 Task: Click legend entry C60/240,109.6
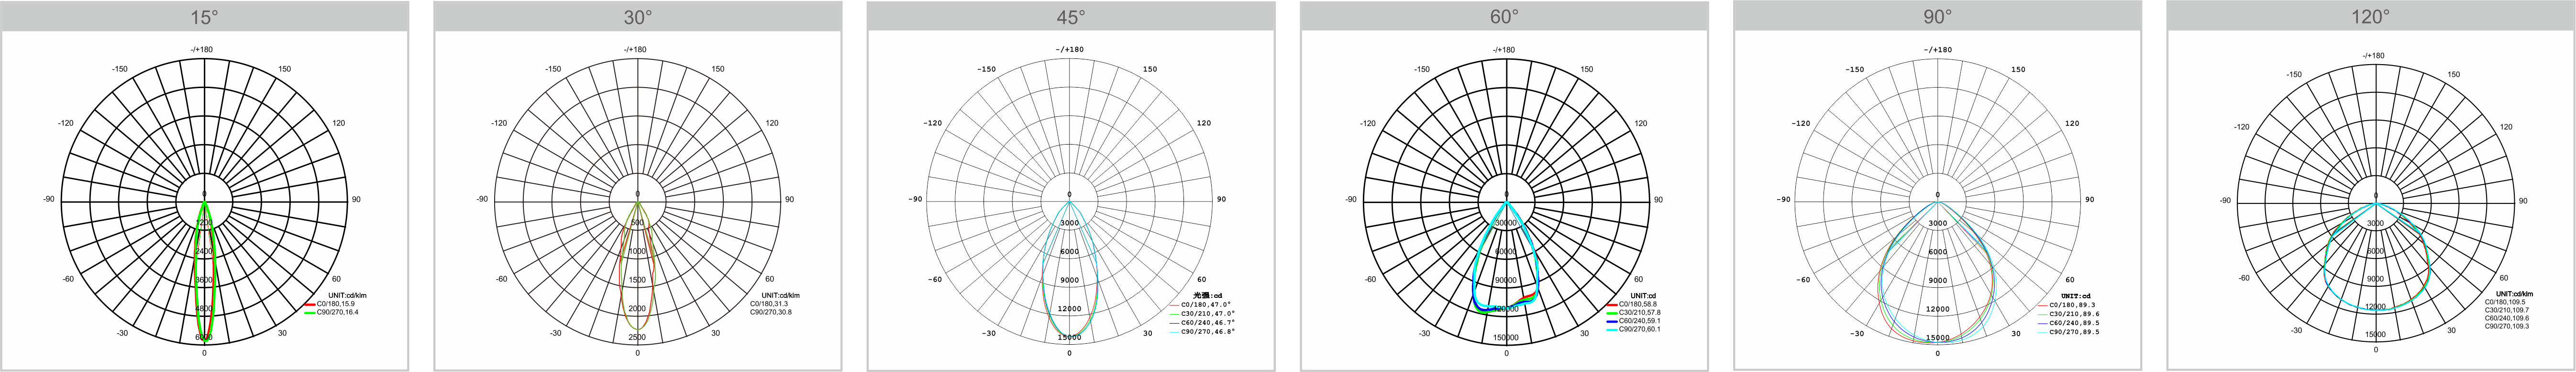click(x=2507, y=318)
